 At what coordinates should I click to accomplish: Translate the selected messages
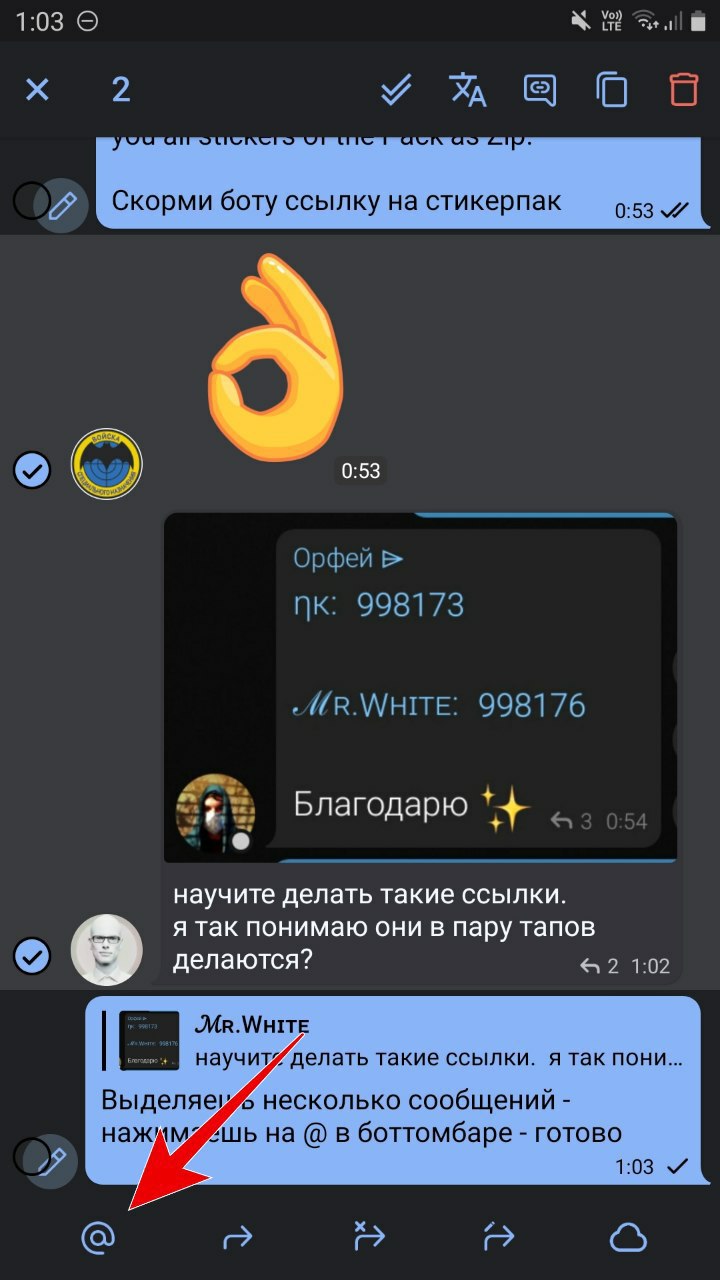point(468,90)
